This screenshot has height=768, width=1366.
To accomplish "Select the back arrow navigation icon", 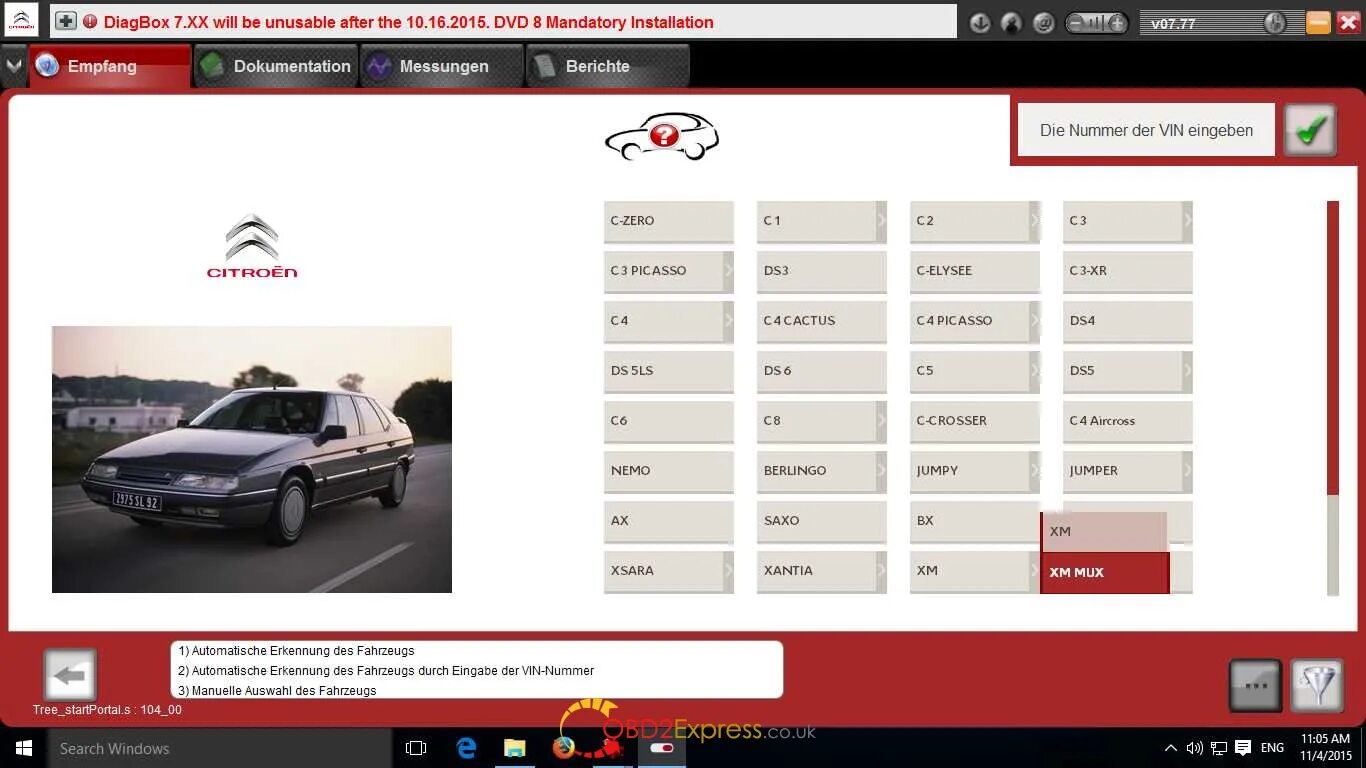I will [x=68, y=675].
